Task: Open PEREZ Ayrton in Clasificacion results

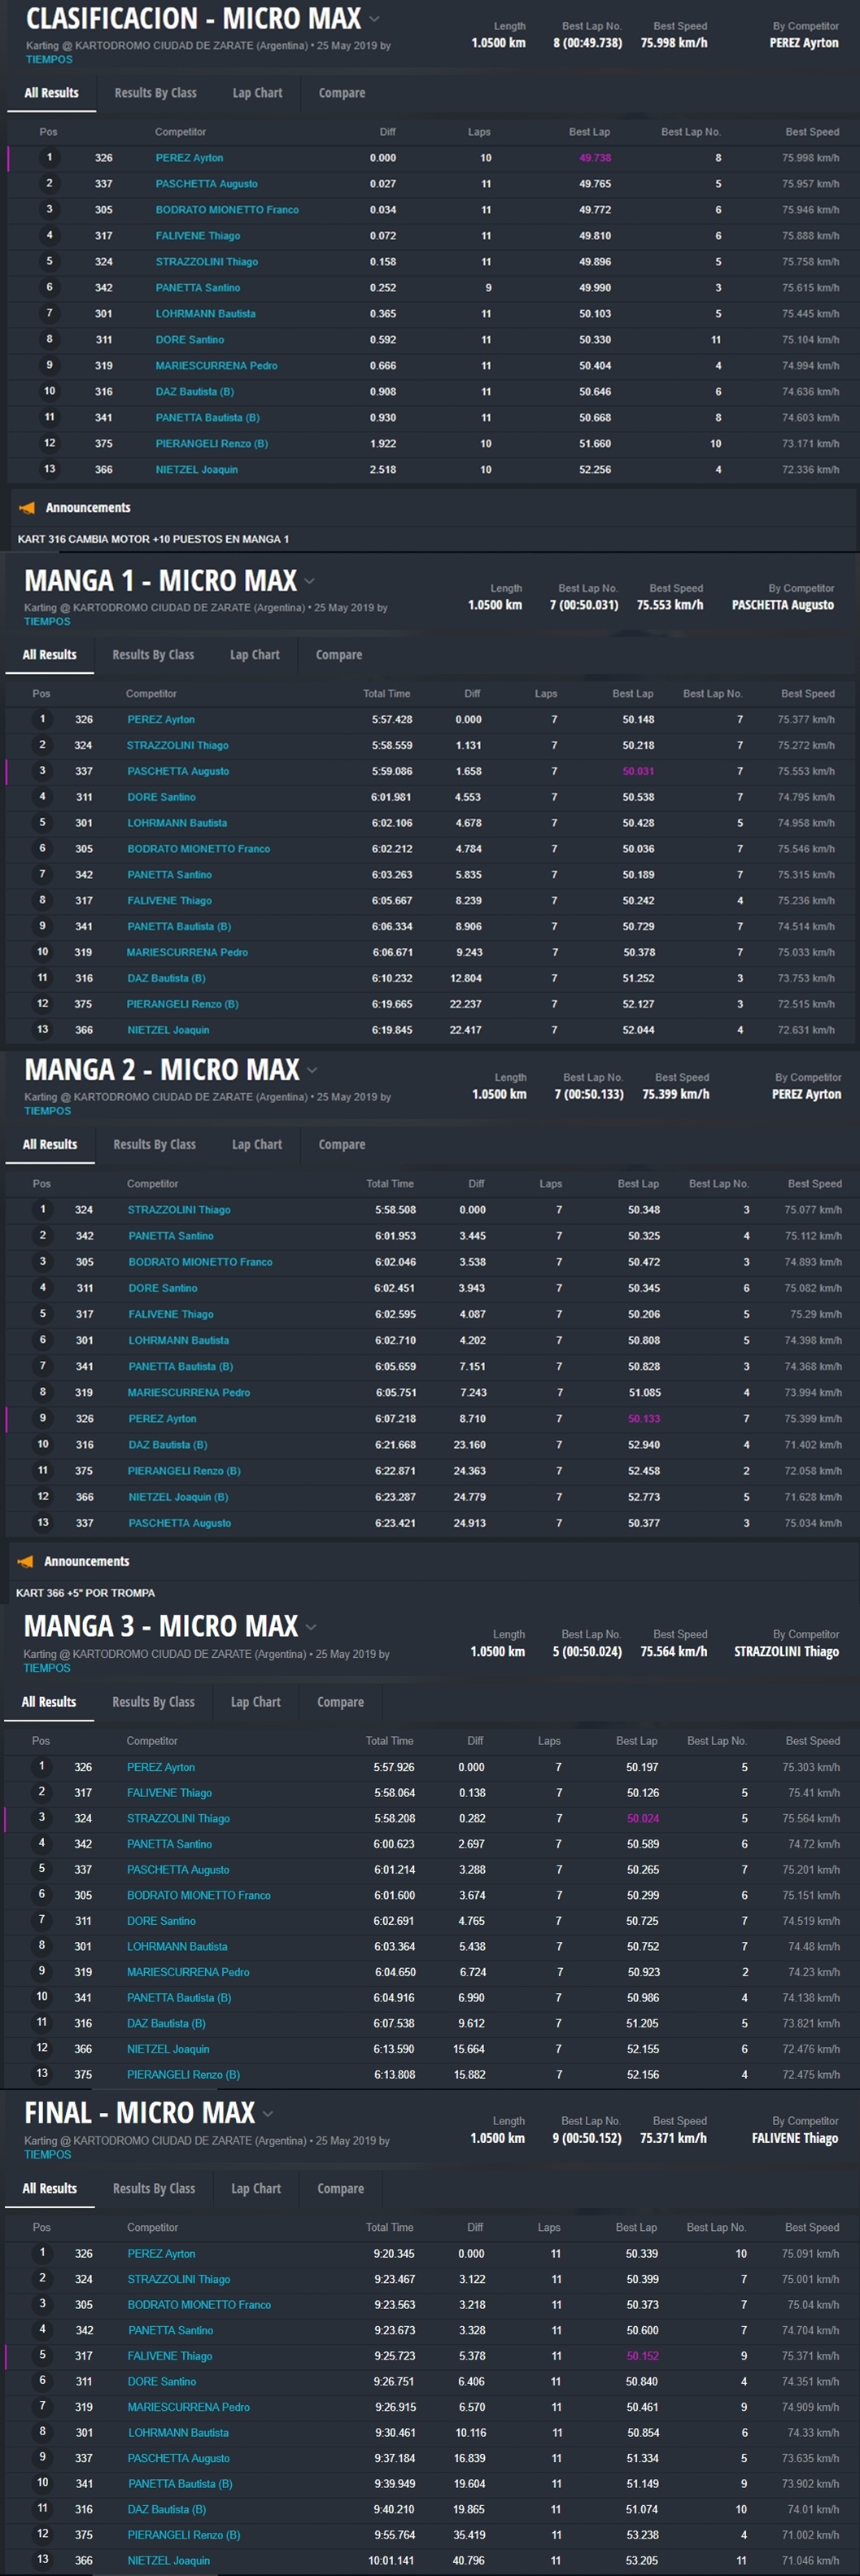Action: pos(189,158)
